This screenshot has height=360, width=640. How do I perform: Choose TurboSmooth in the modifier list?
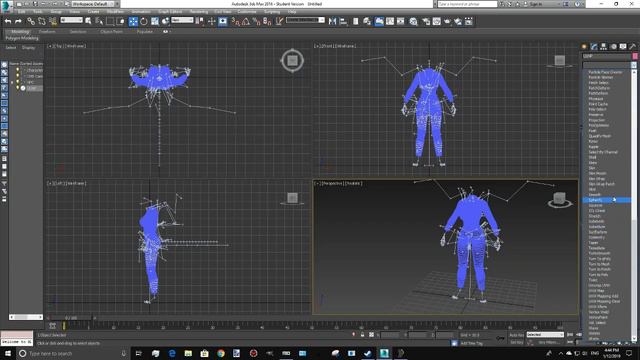point(599,253)
